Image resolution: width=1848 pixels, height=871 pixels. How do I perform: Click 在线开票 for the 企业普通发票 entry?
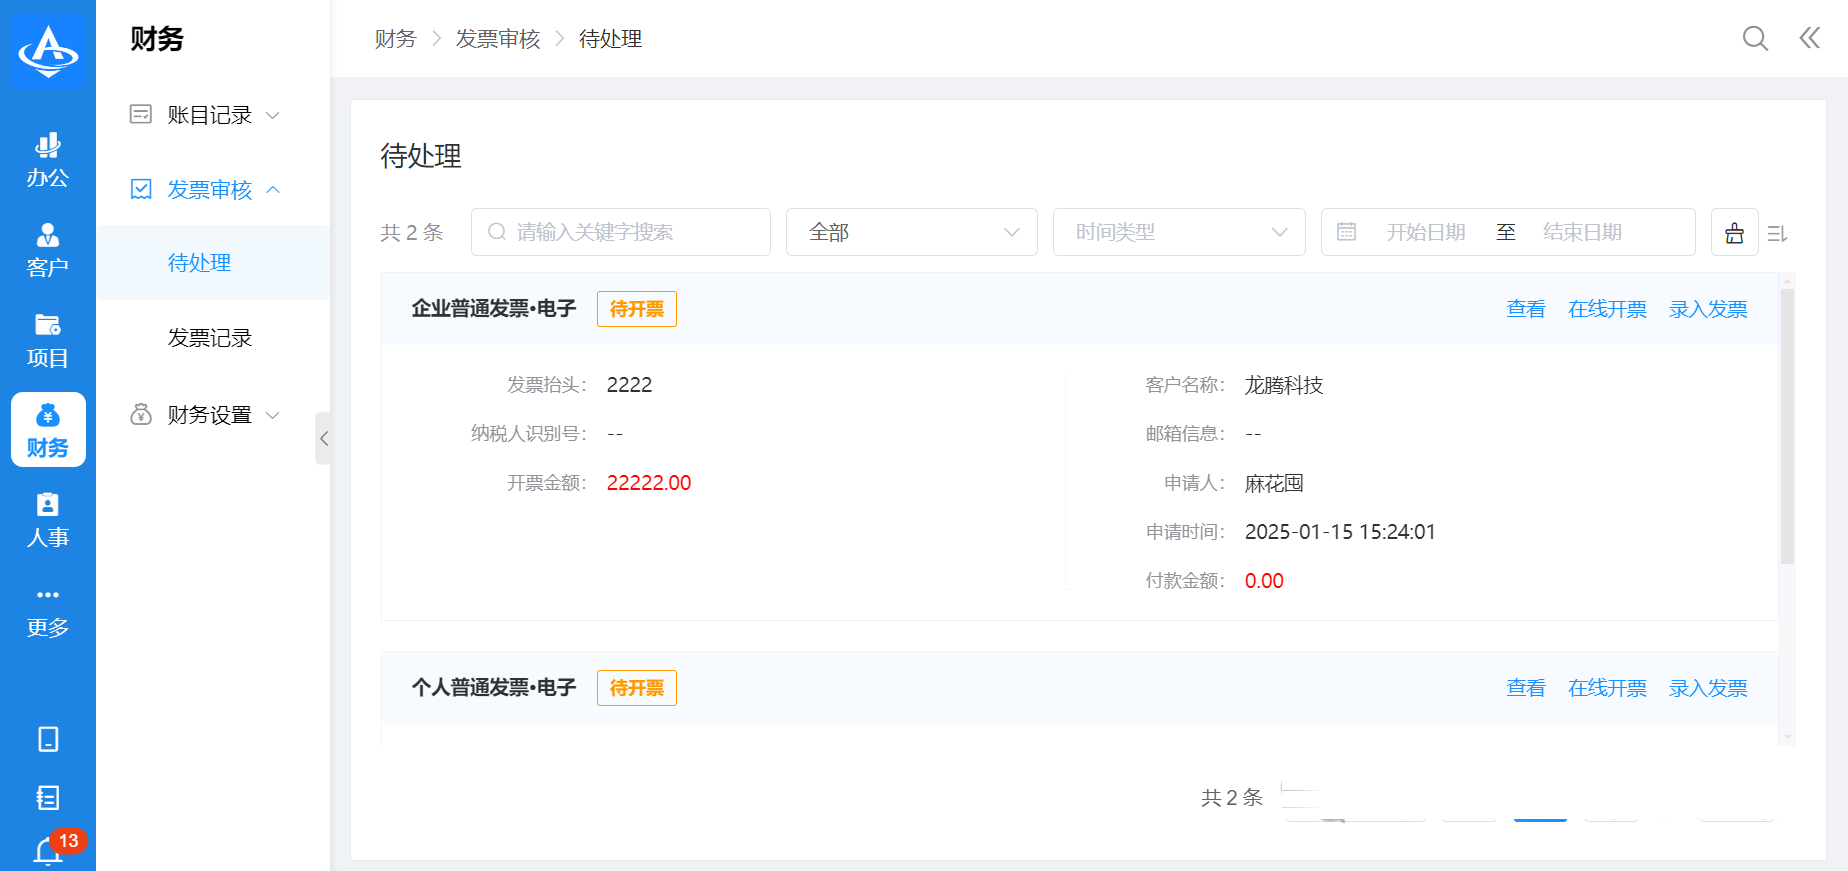(x=1607, y=309)
